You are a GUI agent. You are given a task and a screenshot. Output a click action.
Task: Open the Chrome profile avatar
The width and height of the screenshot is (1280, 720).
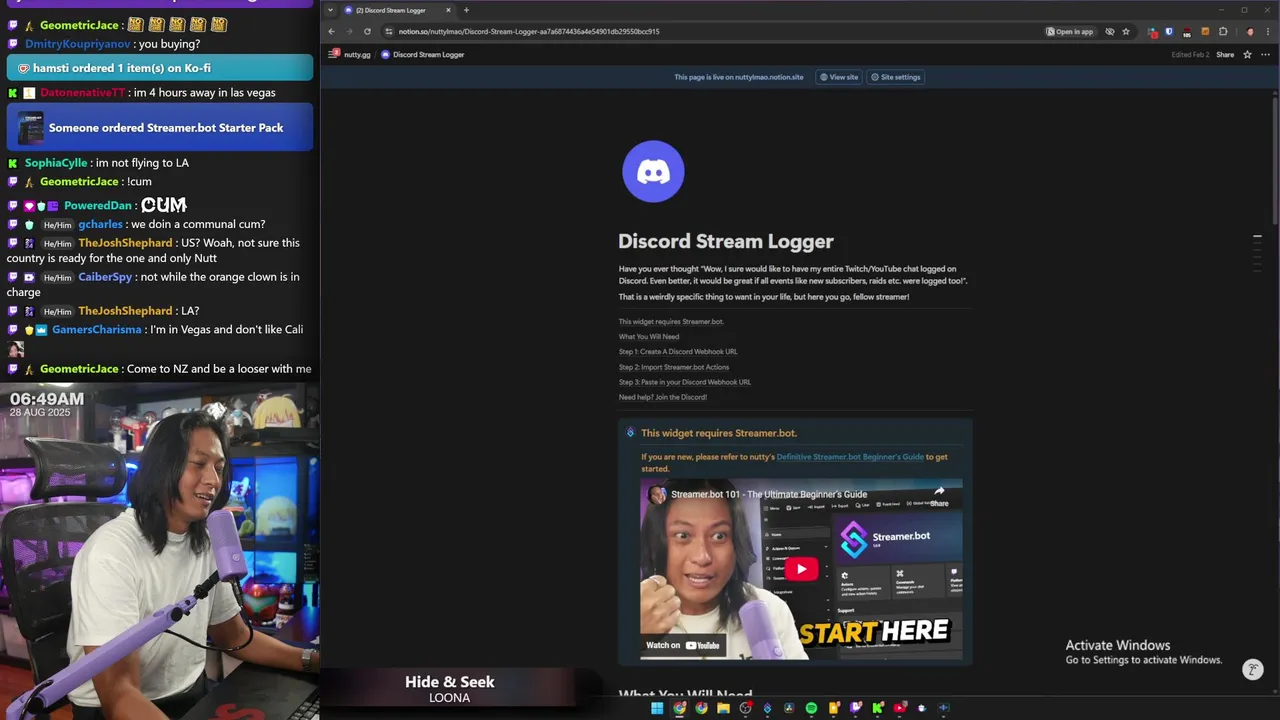[x=1250, y=31]
